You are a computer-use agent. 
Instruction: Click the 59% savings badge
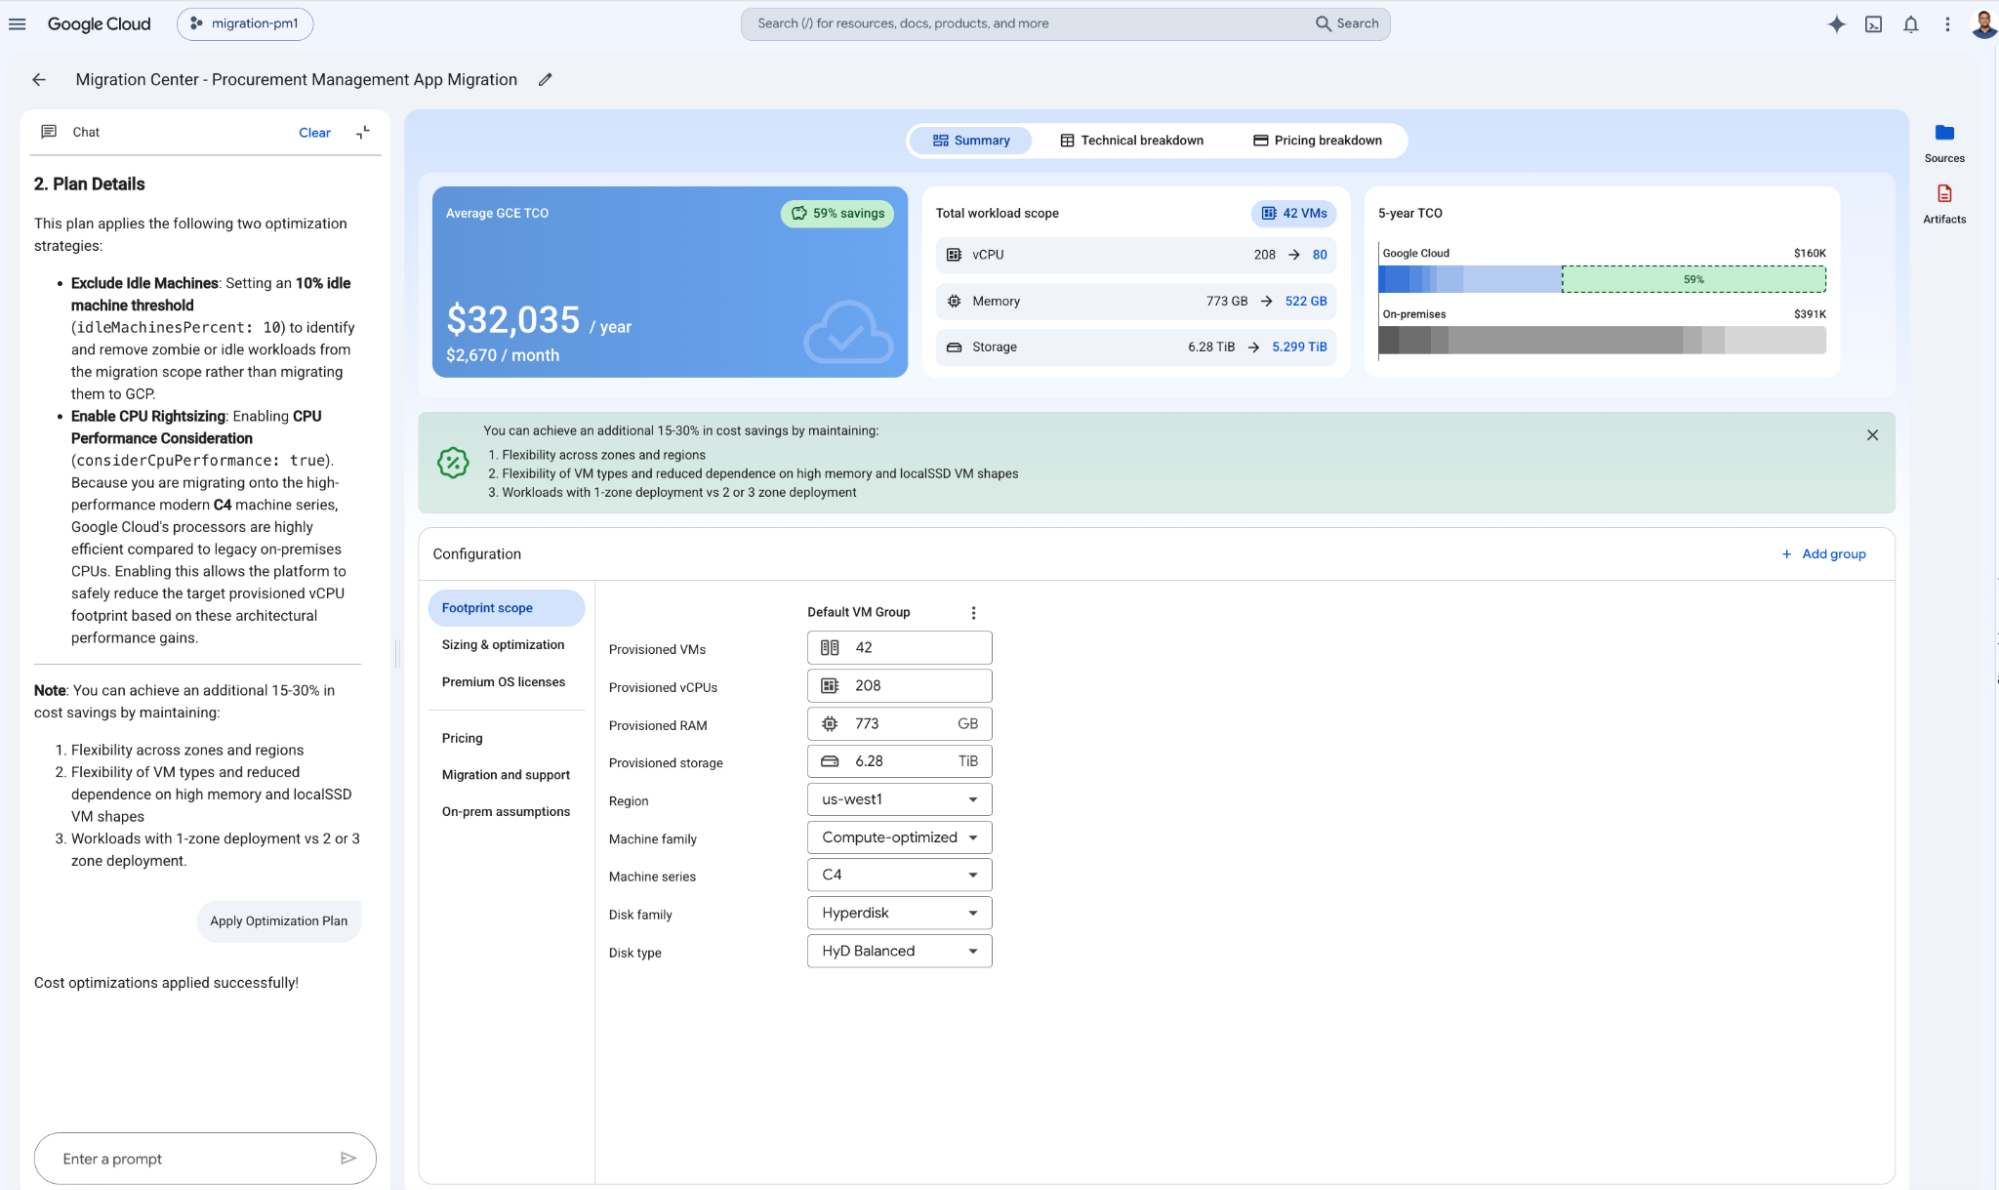[838, 213]
